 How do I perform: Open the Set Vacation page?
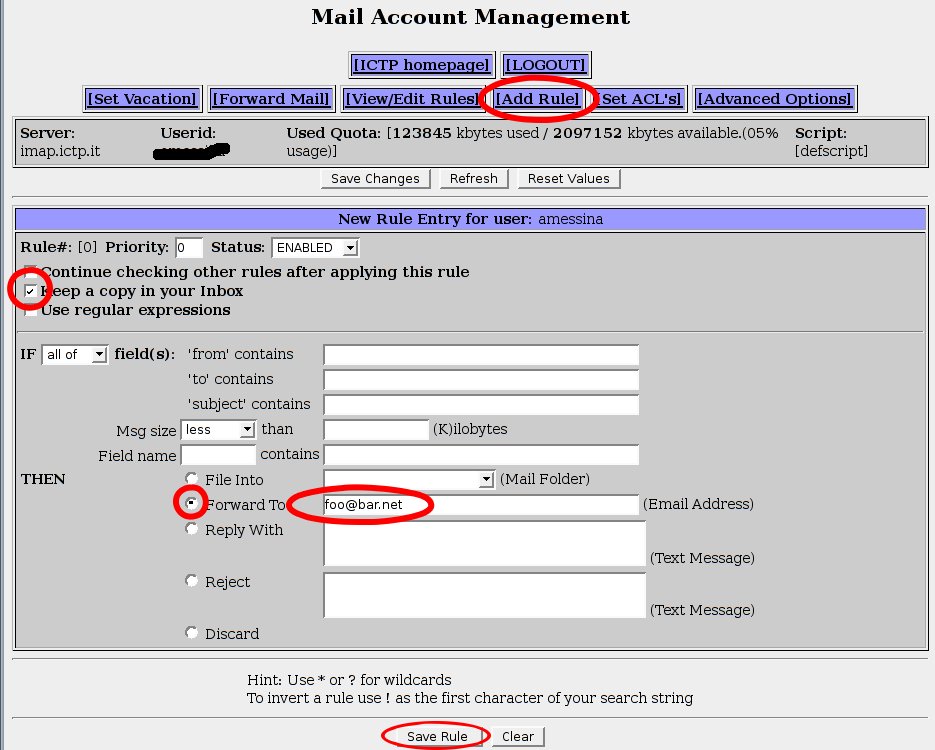(x=141, y=98)
